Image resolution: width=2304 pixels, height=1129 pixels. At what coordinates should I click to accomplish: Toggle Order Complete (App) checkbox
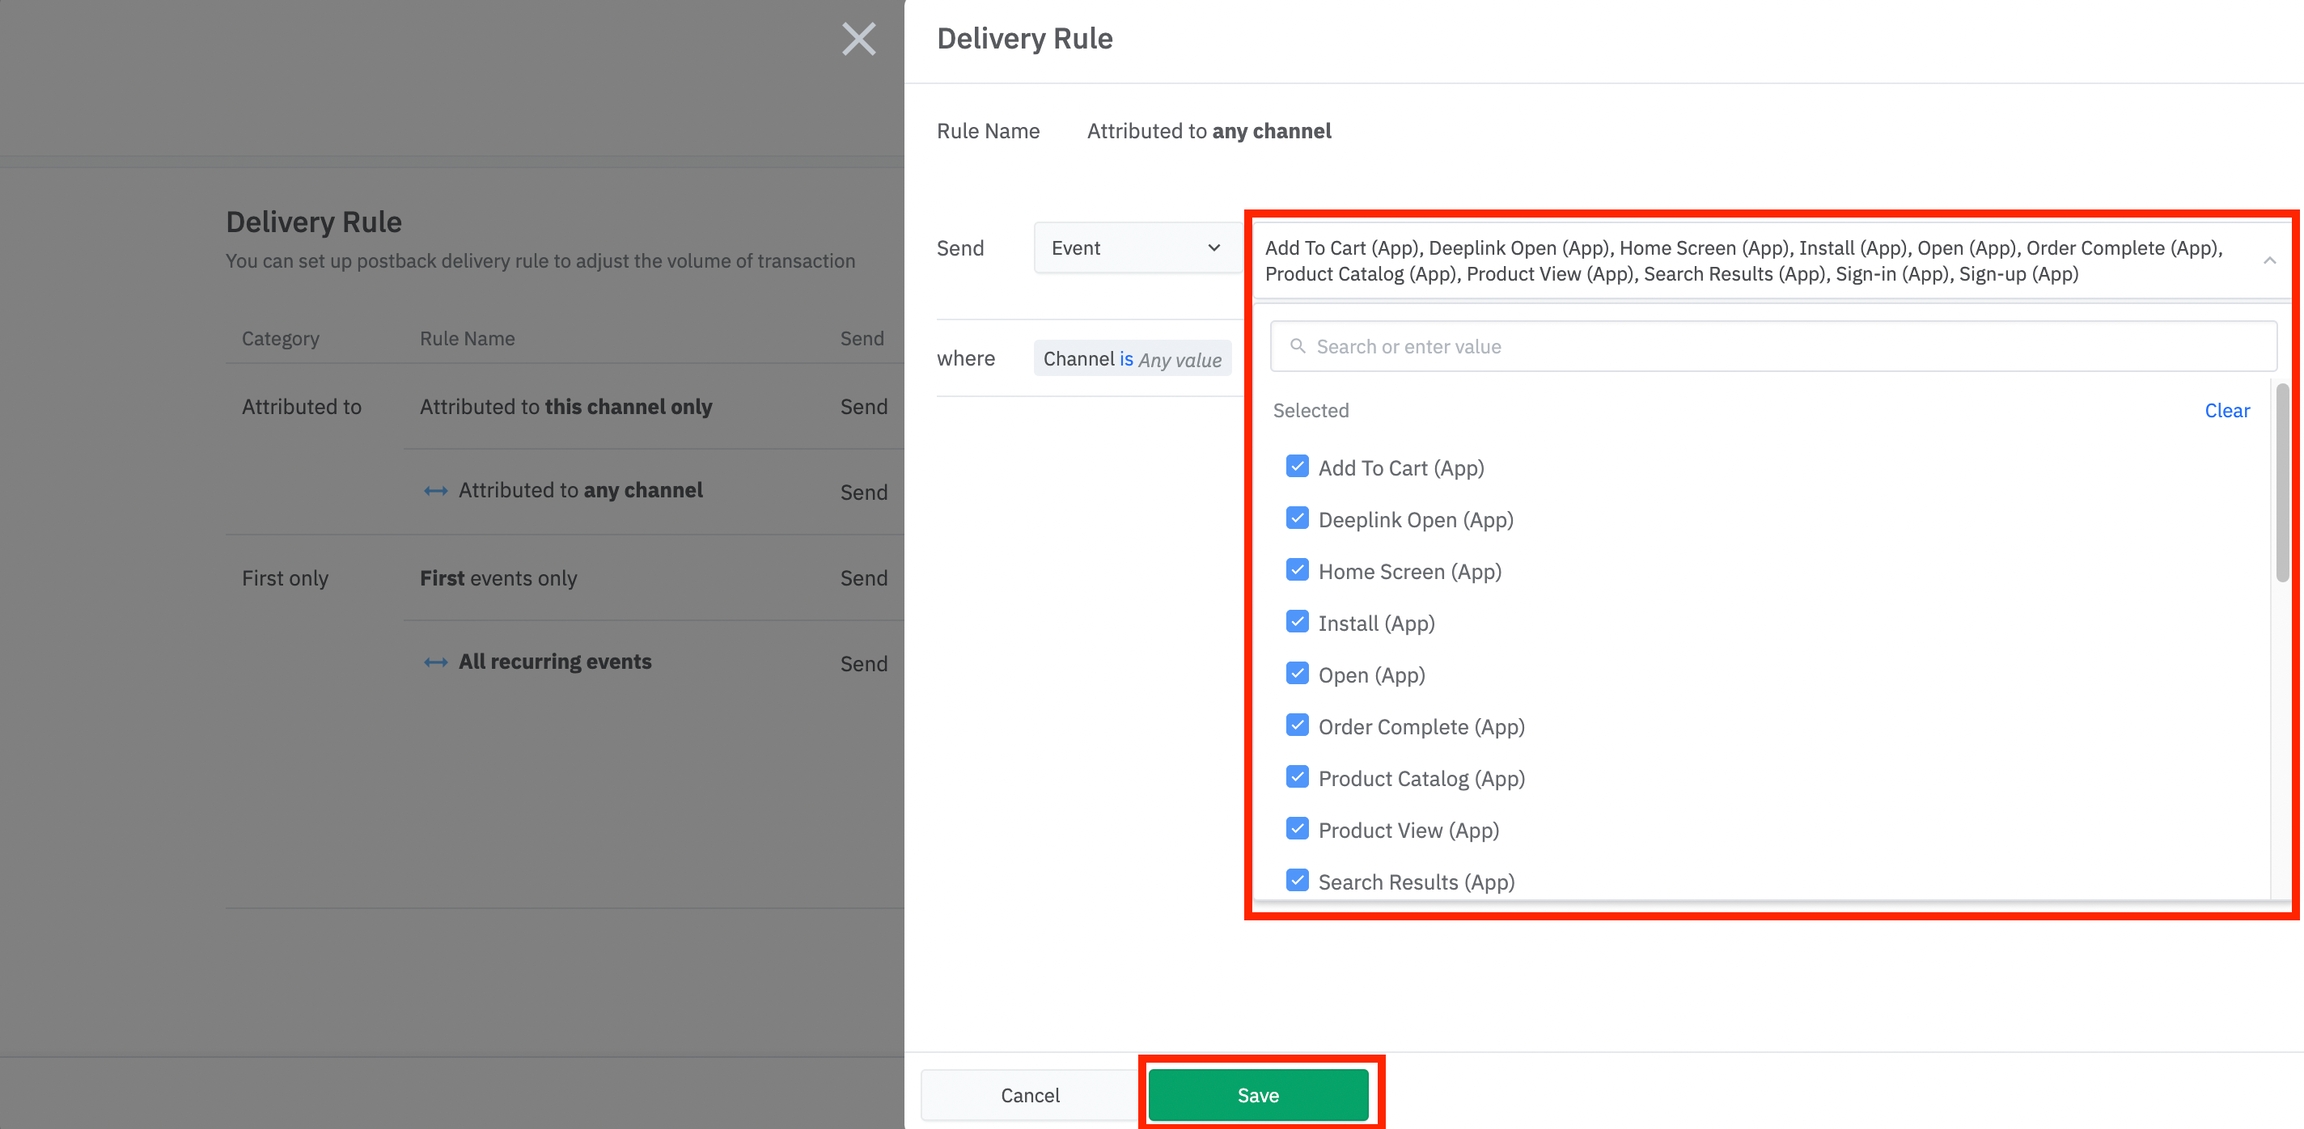pyautogui.click(x=1297, y=726)
